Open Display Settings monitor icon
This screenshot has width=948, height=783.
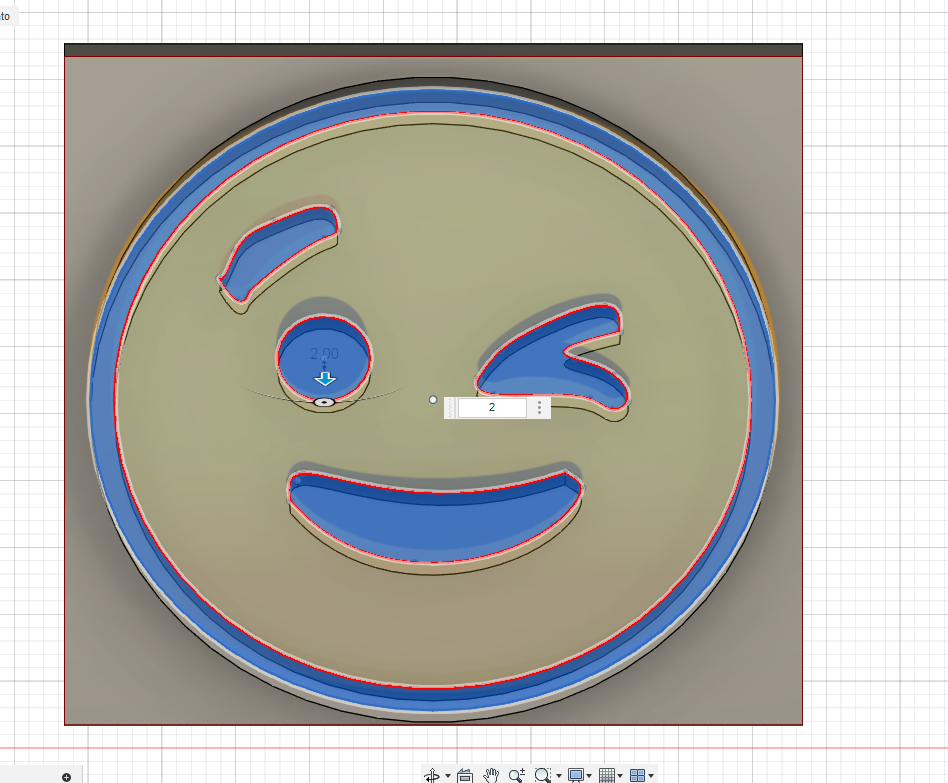point(576,775)
